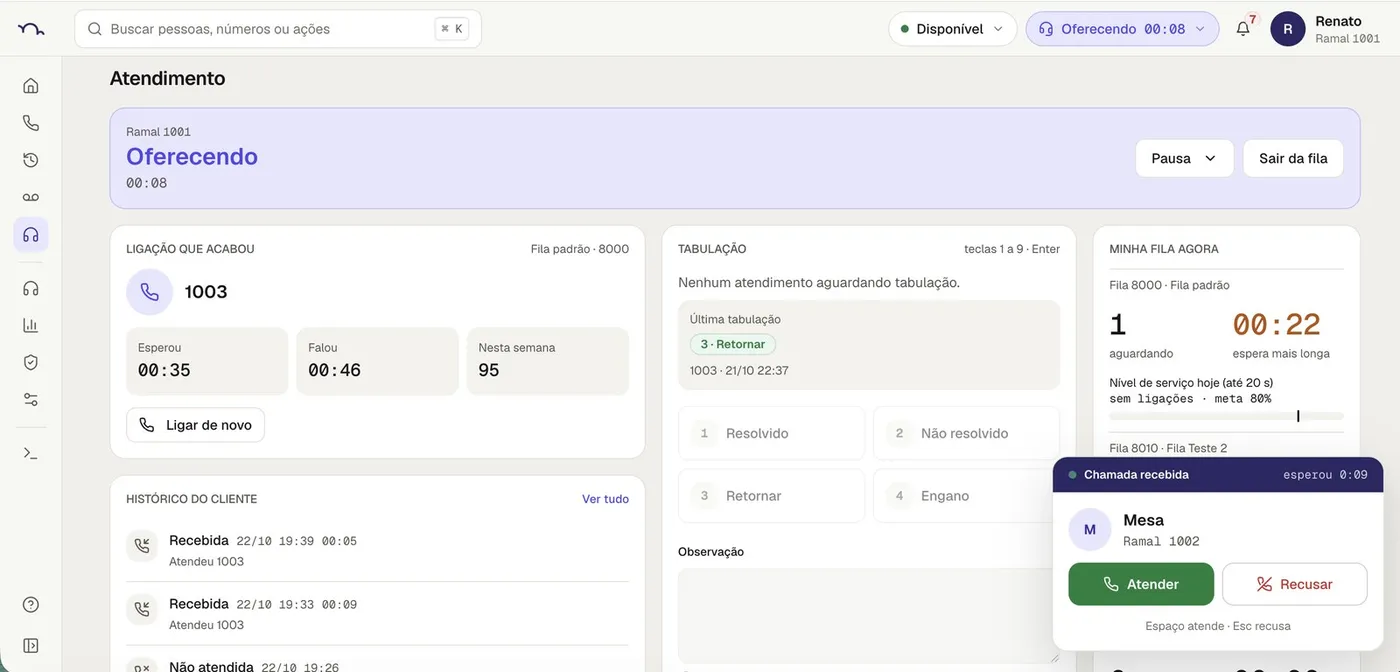Click the service level progress bar
The height and width of the screenshot is (672, 1400).
point(1226,416)
